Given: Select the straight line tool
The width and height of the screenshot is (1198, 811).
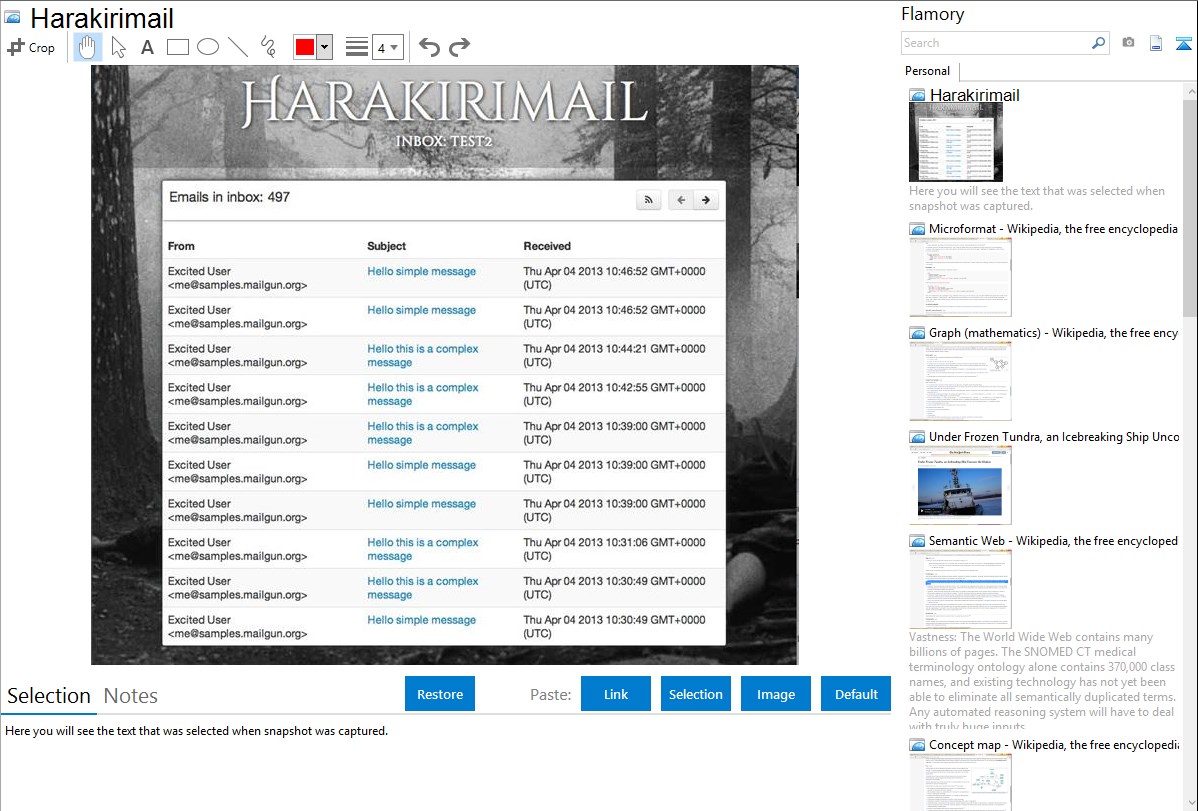Looking at the screenshot, I should (x=237, y=47).
